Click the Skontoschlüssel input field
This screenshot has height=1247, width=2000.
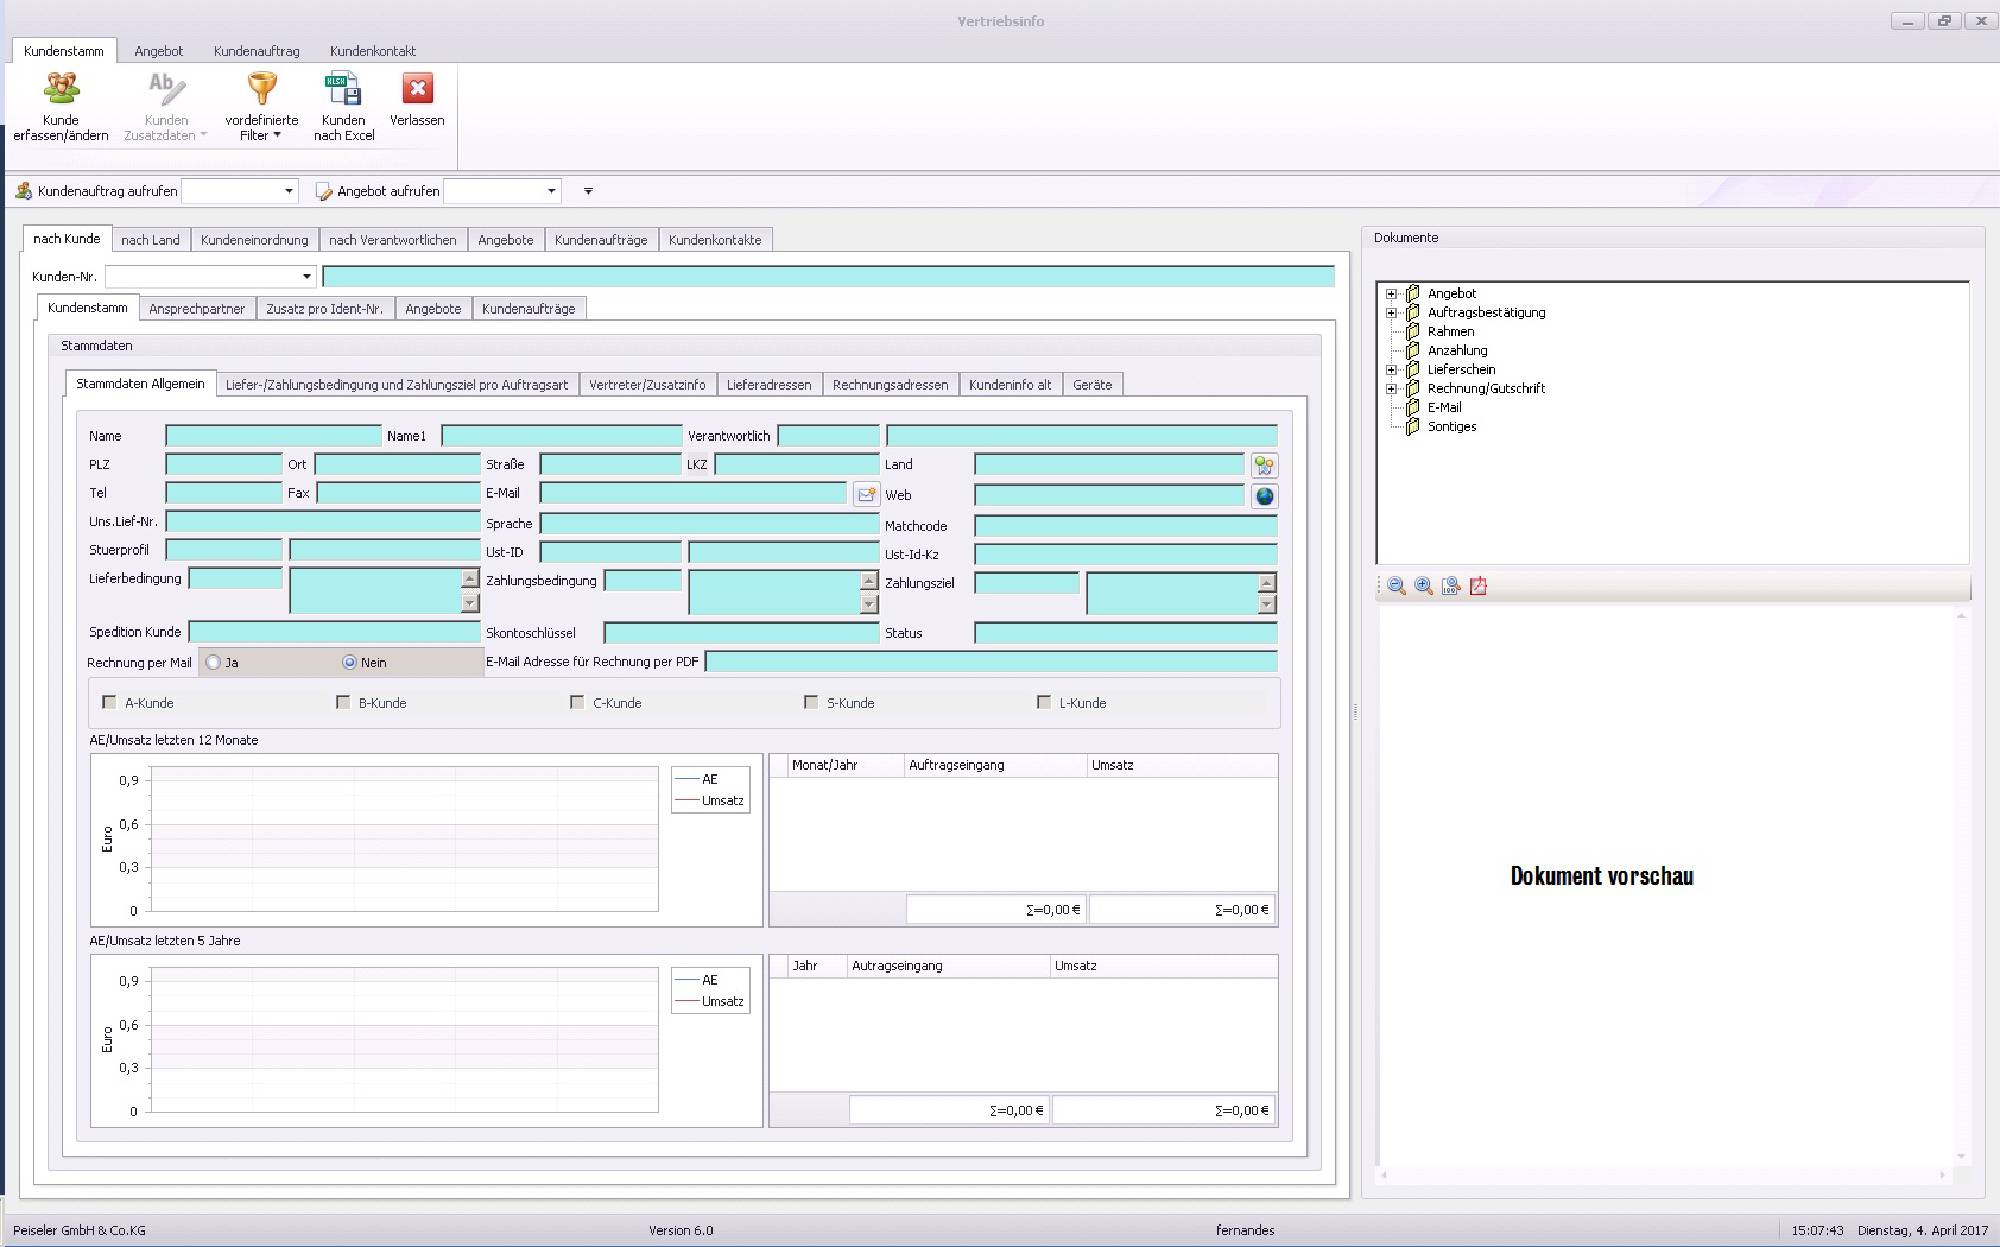(x=741, y=633)
